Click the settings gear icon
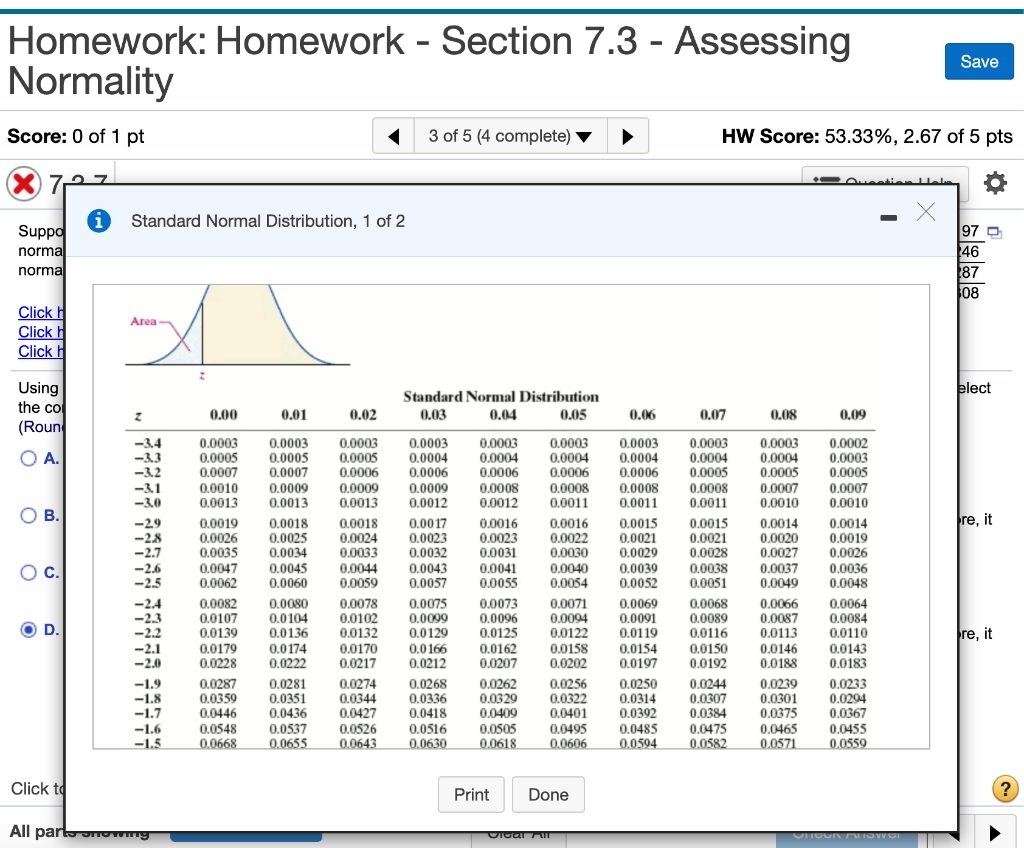Viewport: 1024px width, 848px height. pyautogui.click(x=994, y=183)
